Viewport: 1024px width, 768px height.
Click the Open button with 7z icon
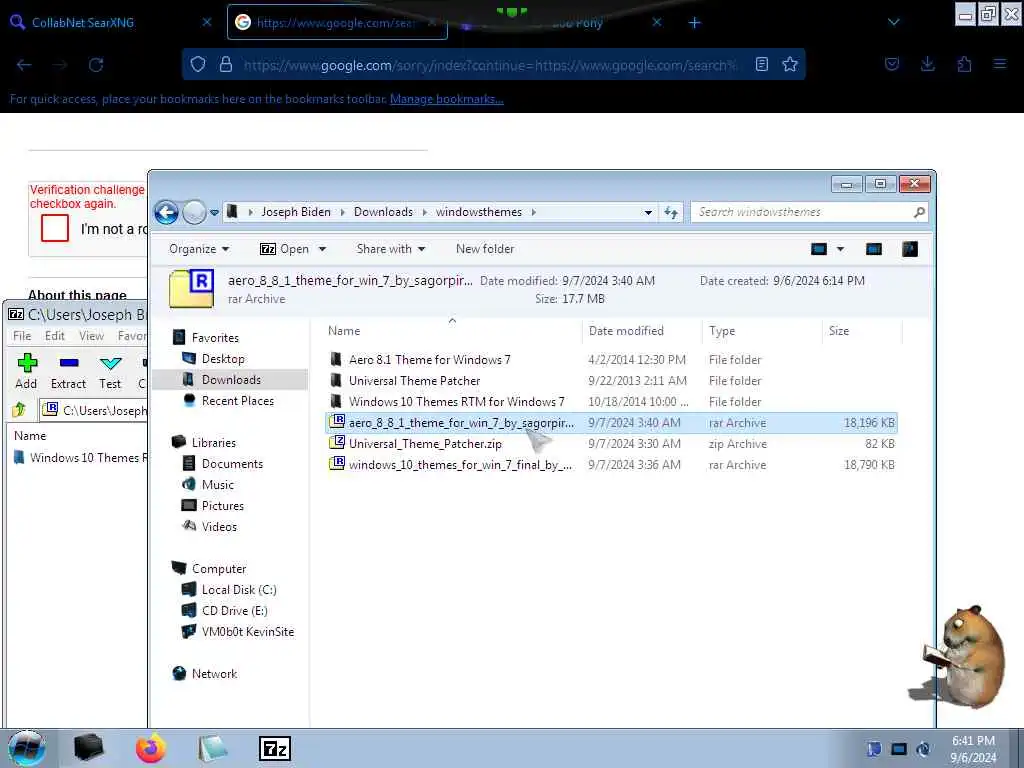pos(285,249)
